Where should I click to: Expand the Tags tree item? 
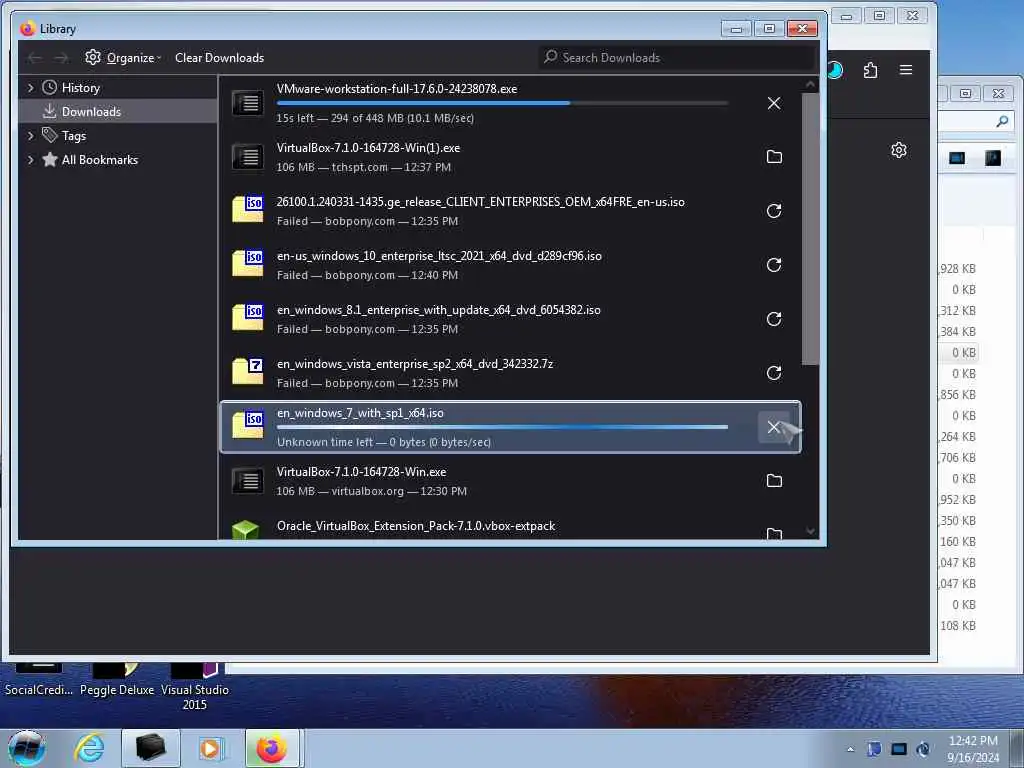tap(30, 136)
